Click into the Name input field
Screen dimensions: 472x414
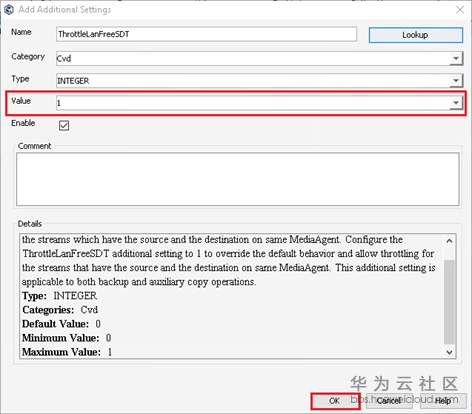coord(206,34)
